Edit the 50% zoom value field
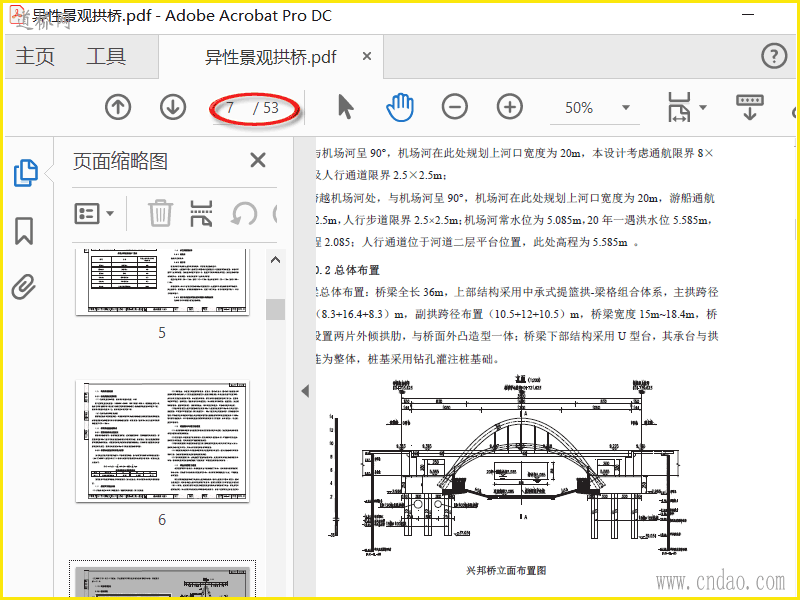Image resolution: width=800 pixels, height=600 pixels. (x=579, y=108)
